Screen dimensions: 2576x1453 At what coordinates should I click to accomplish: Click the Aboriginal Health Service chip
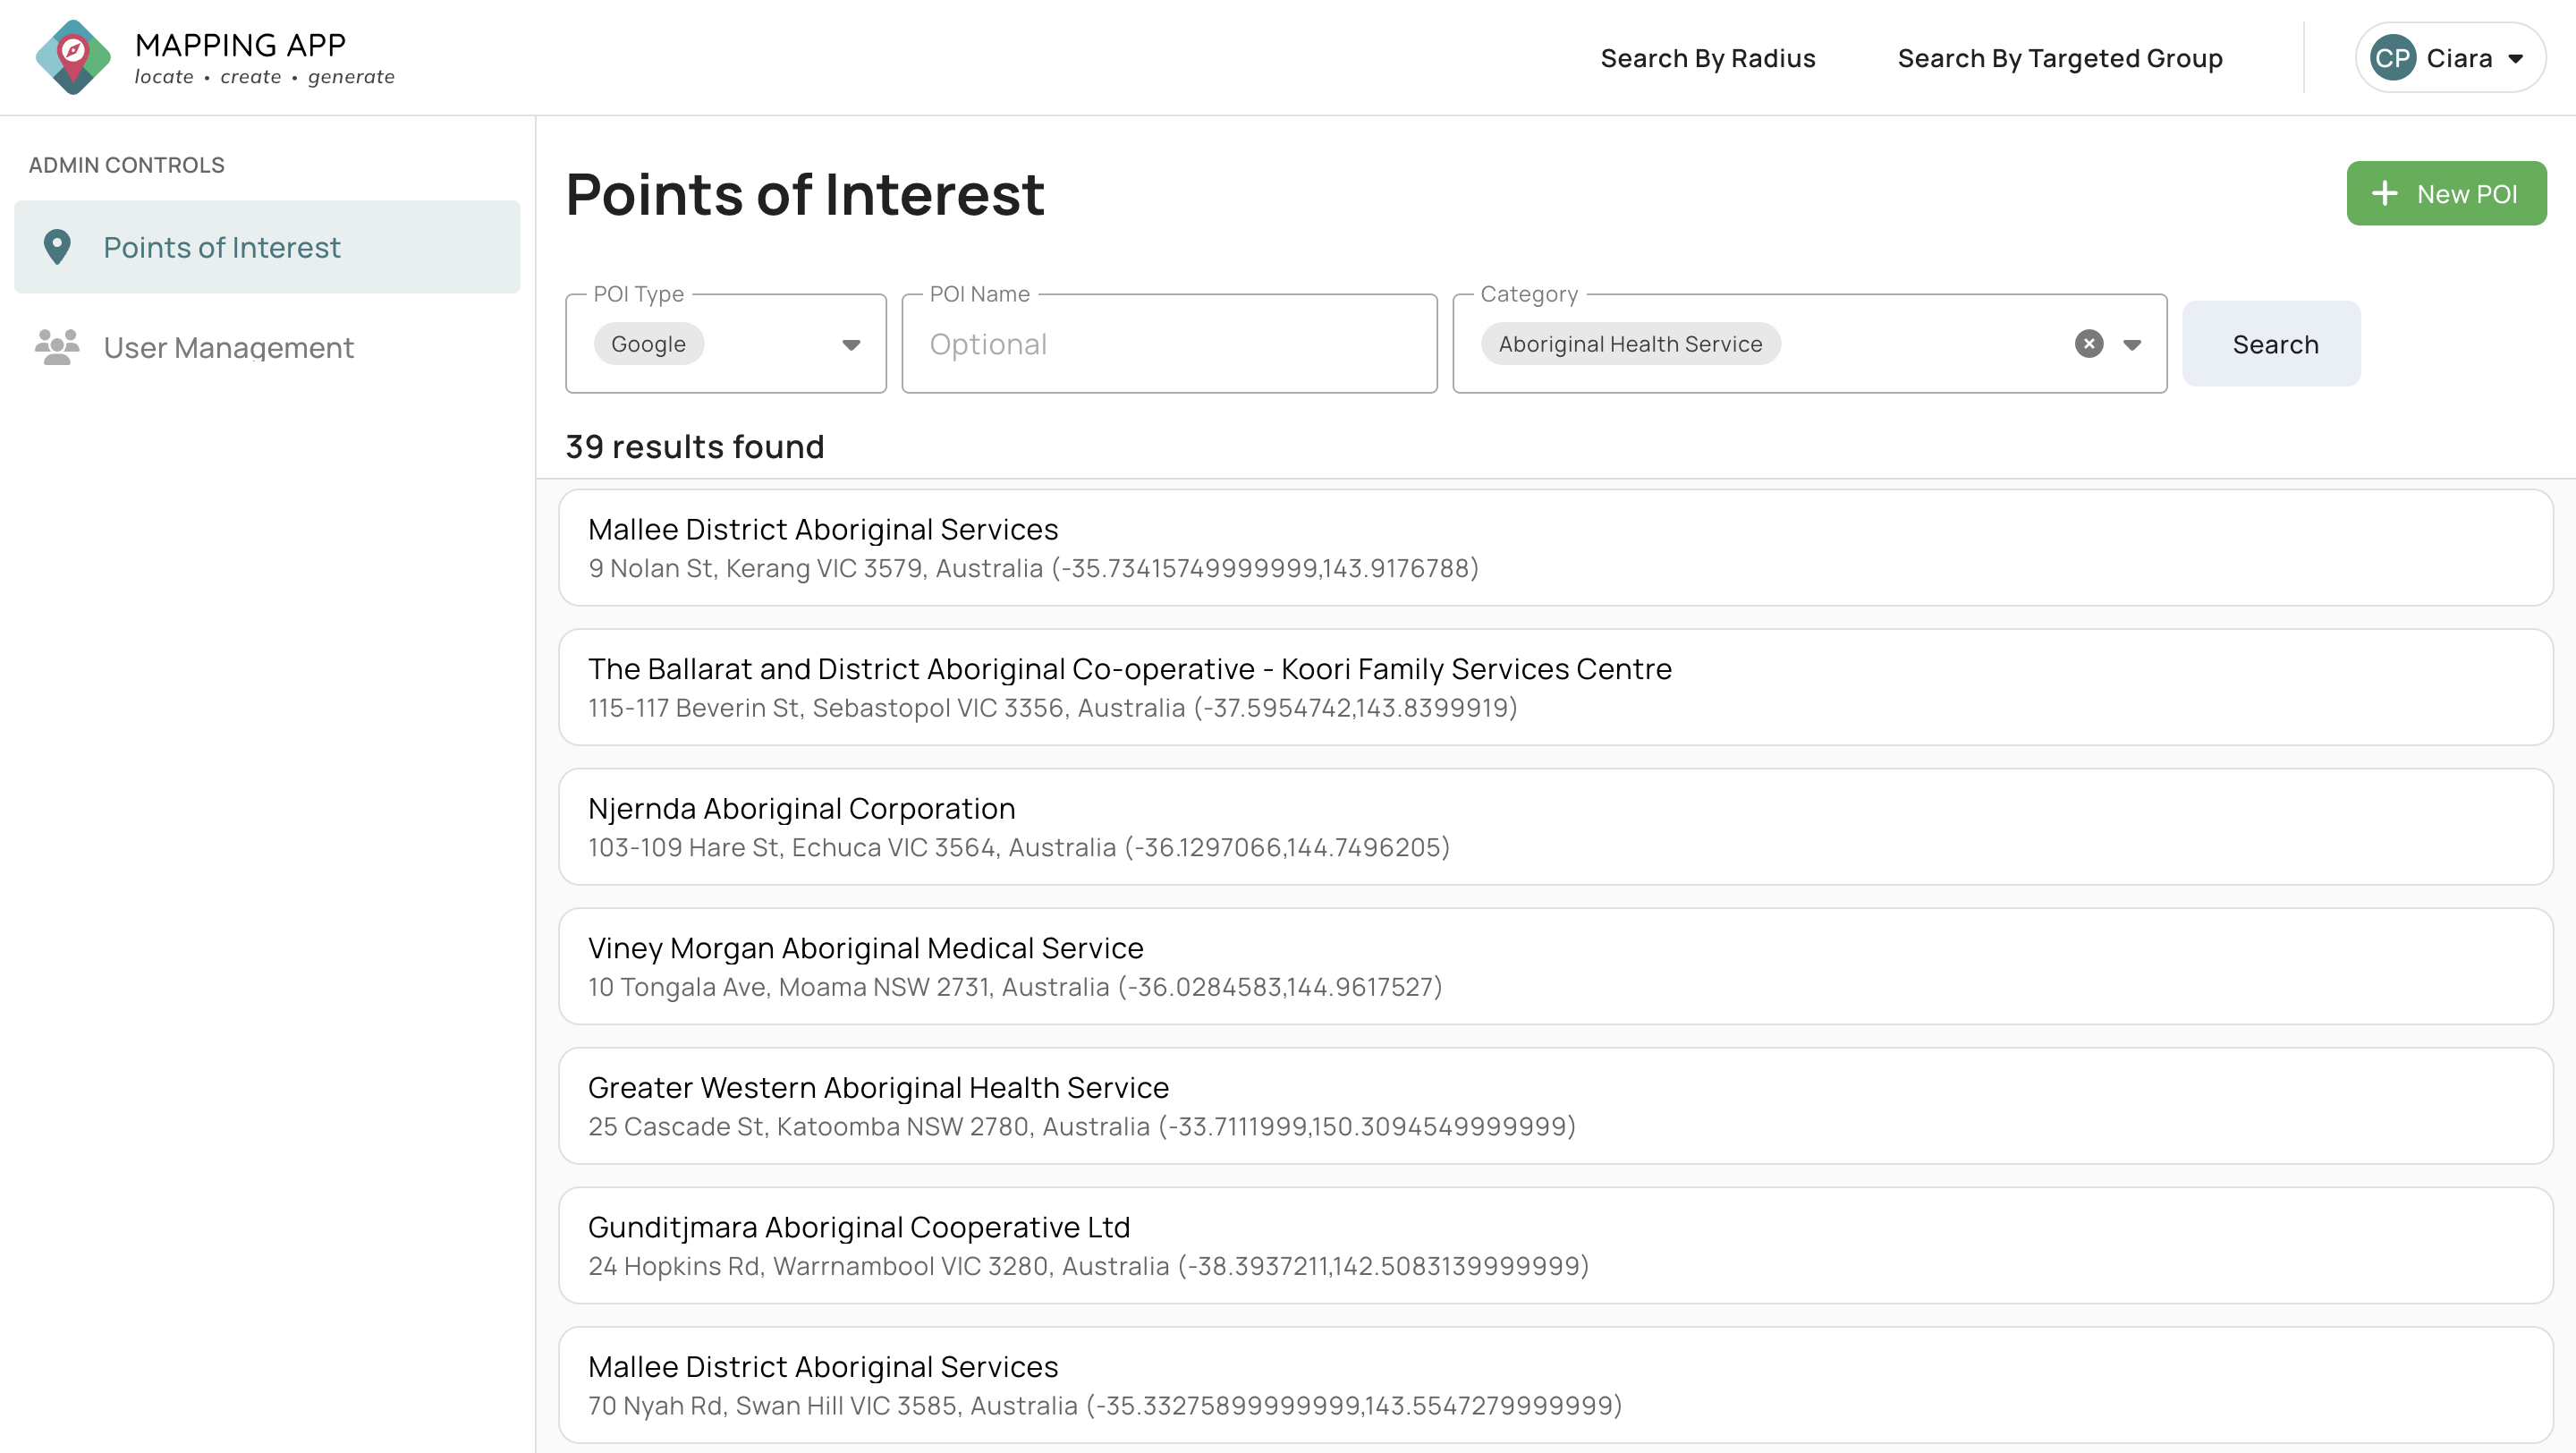point(1629,344)
